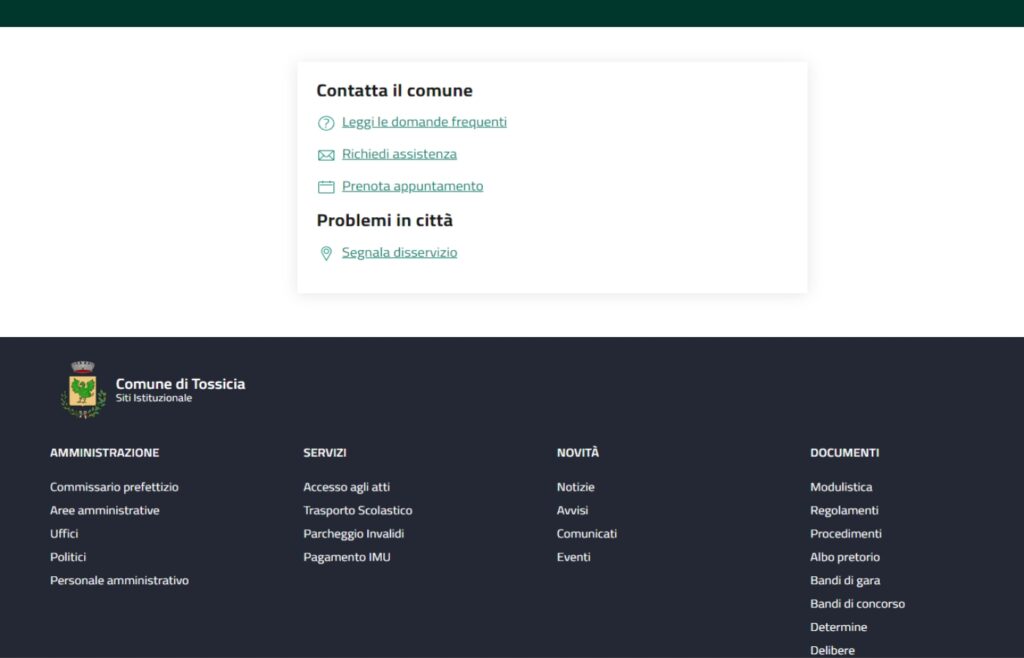The image size is (1024, 658).
Task: Click the calendar icon for appointments
Action: point(326,187)
